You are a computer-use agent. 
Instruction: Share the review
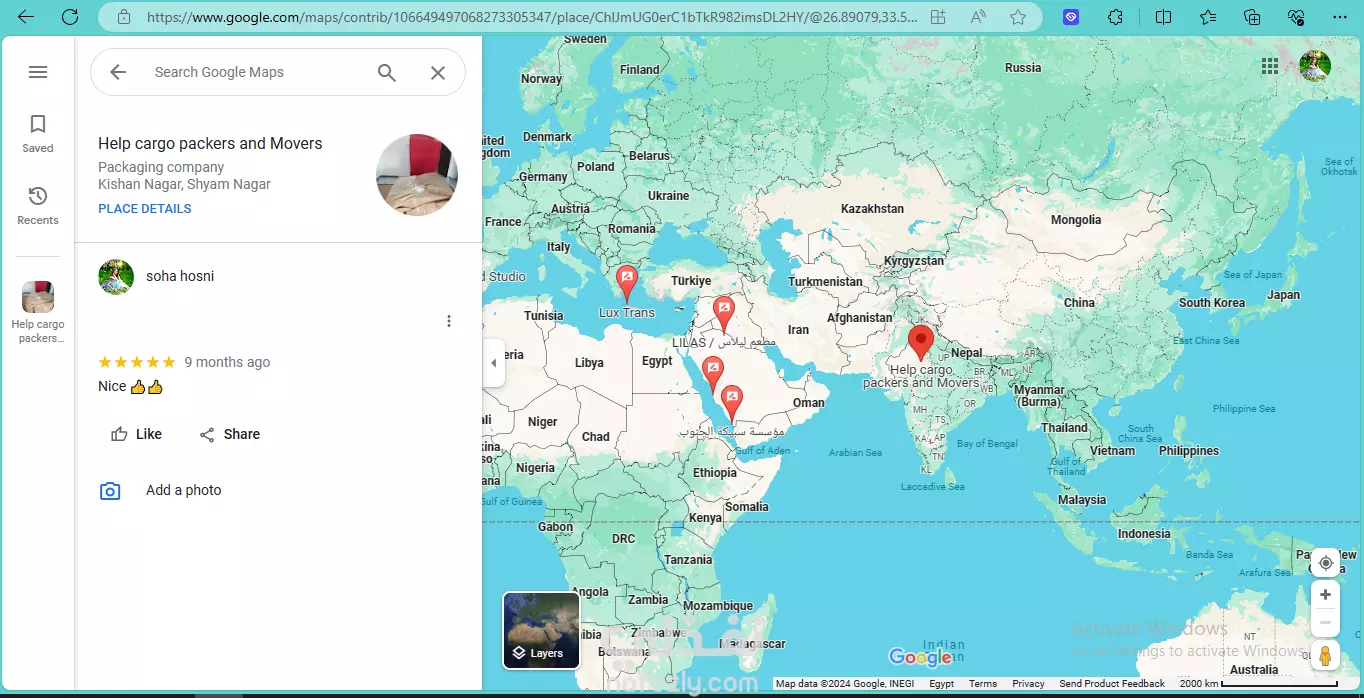[229, 434]
